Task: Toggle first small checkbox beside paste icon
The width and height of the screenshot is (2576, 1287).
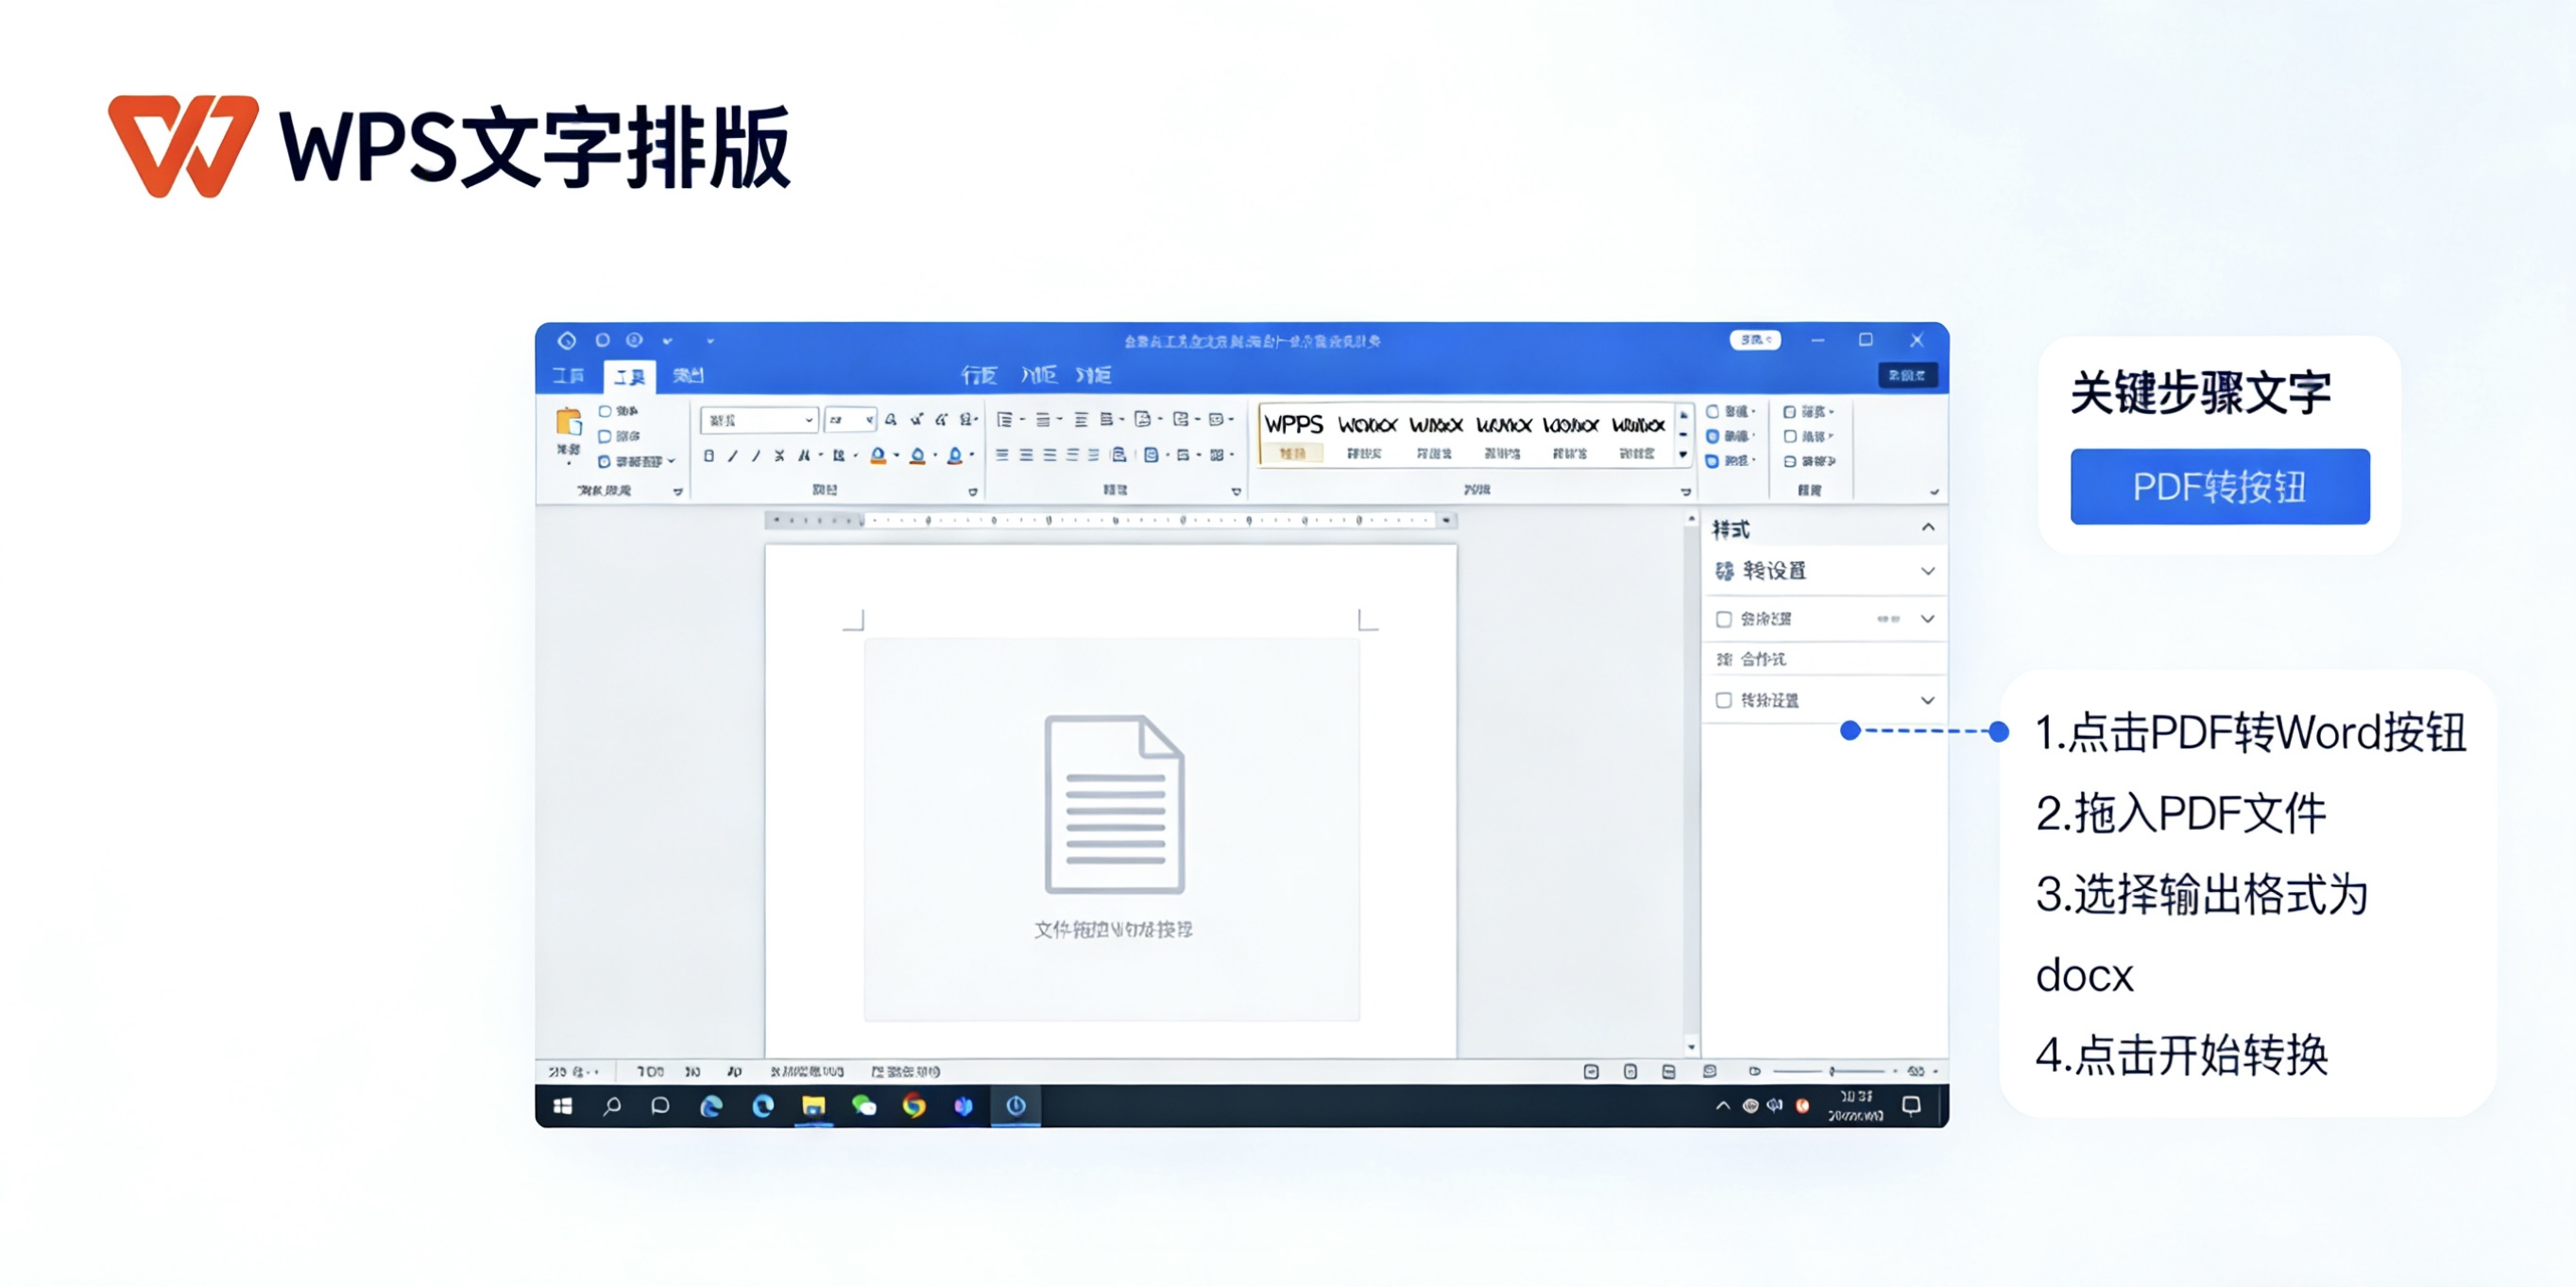Action: point(604,411)
